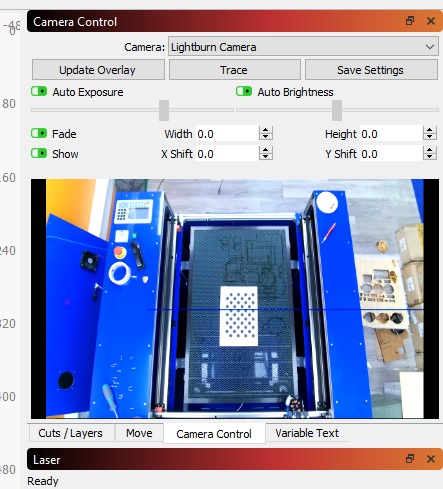Increase Width value with up arrow

coord(266,130)
